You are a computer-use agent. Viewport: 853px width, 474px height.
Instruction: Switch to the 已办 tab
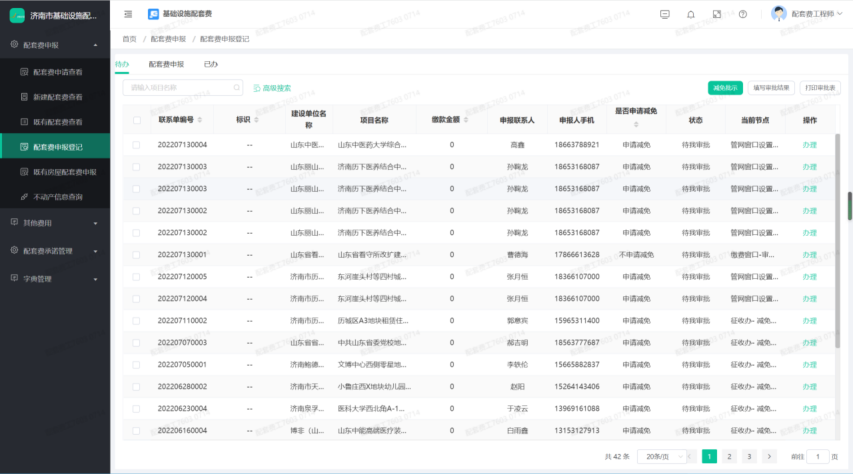211,64
